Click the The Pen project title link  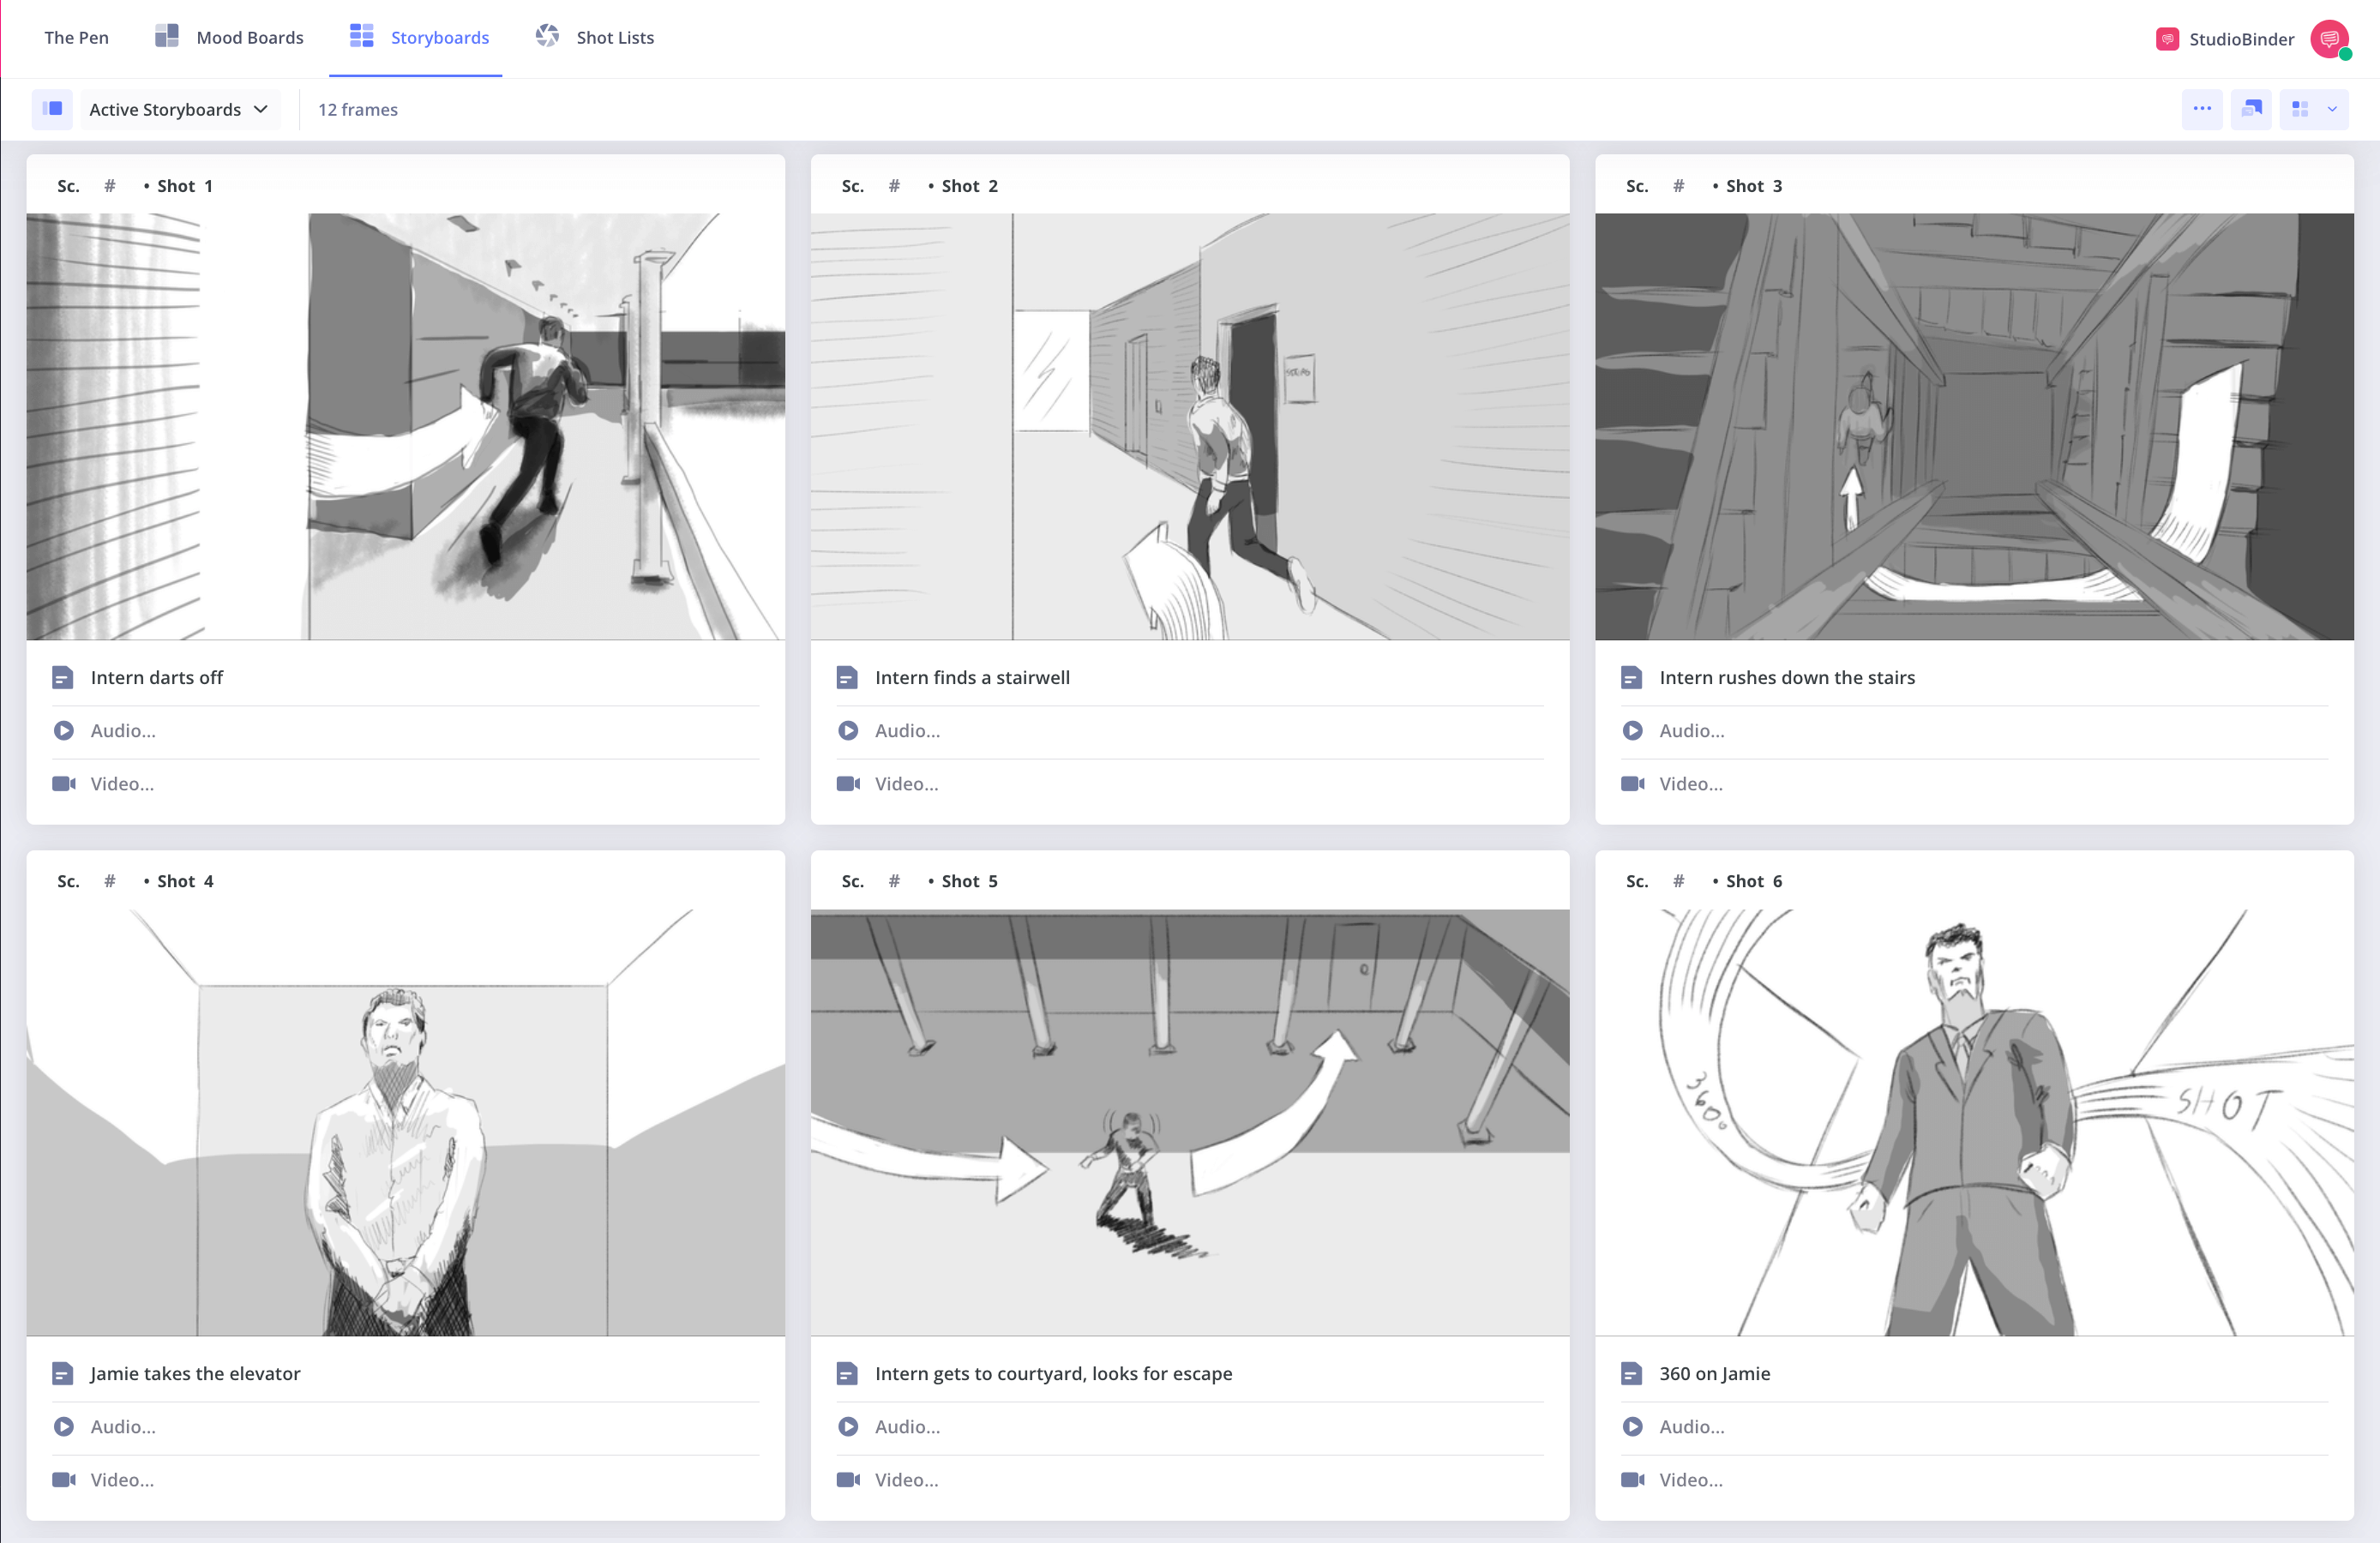tap(76, 36)
